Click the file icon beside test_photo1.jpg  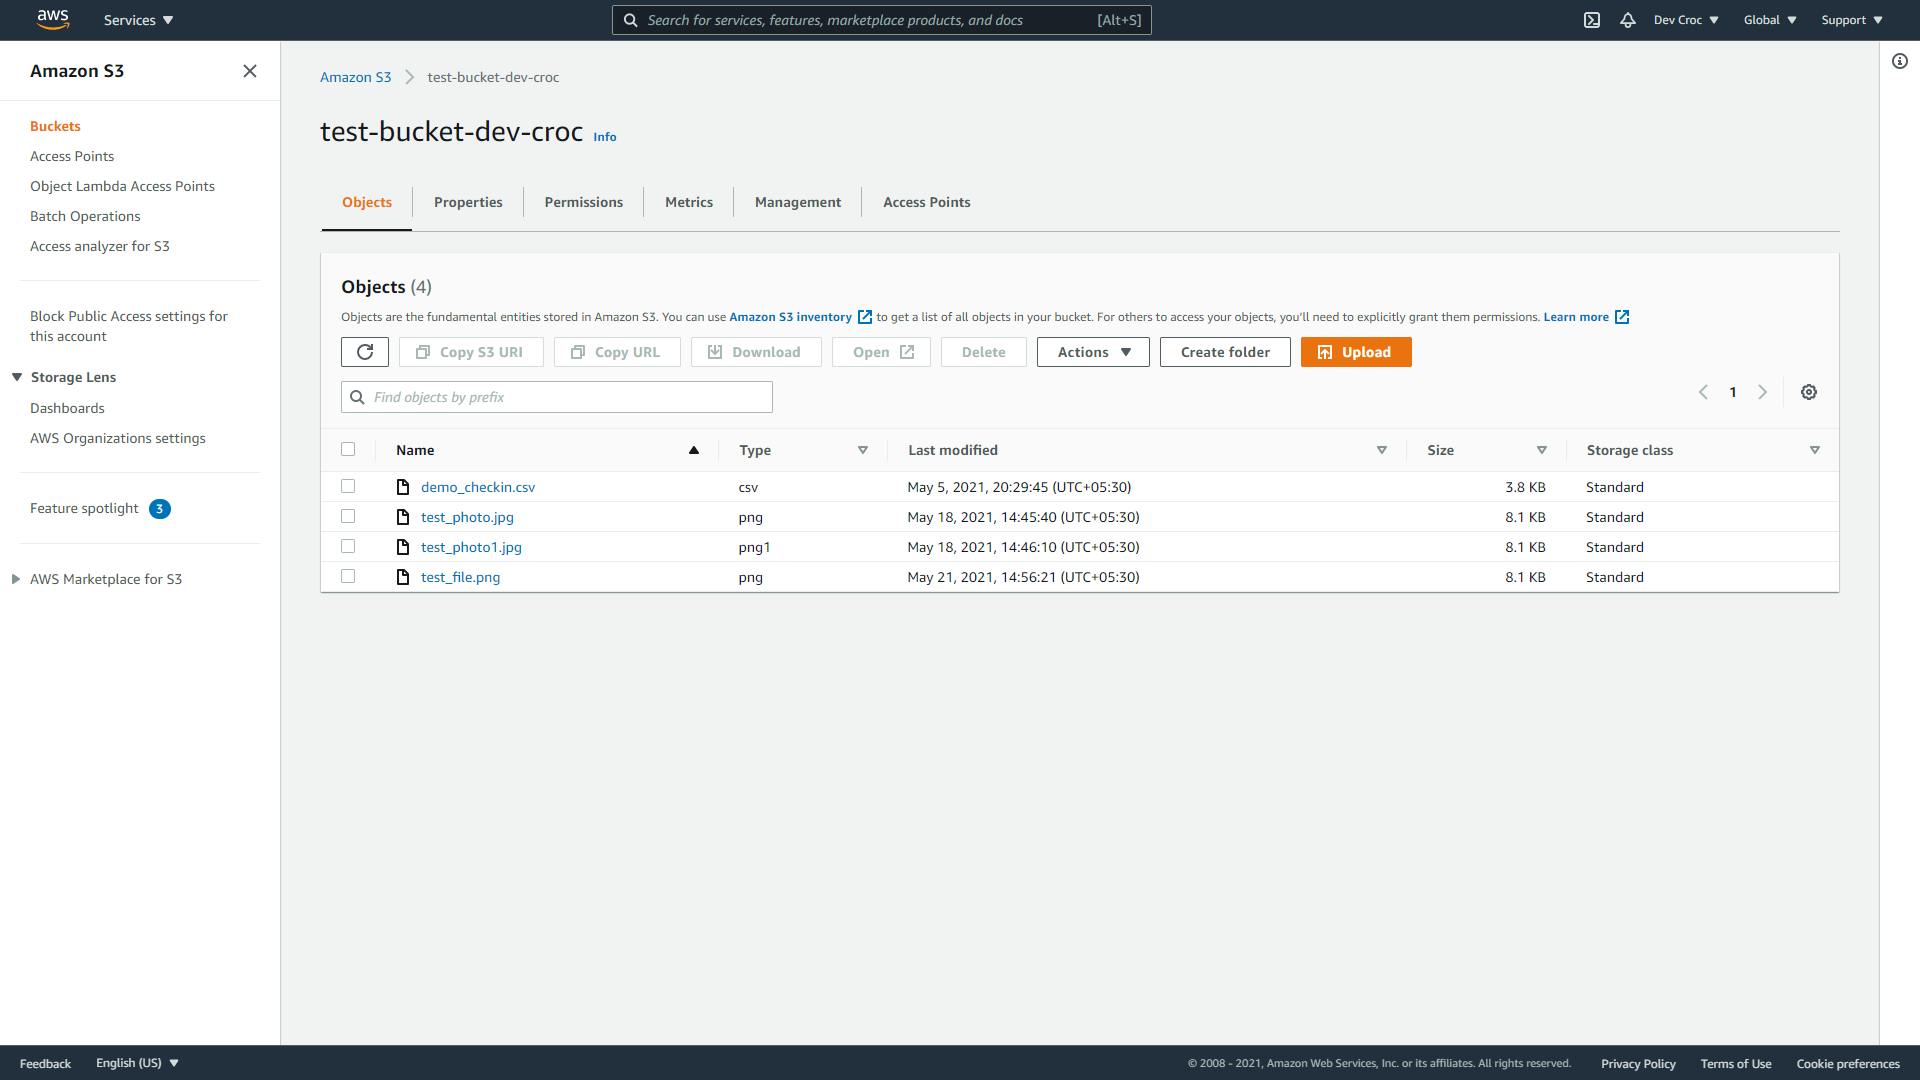[x=403, y=547]
